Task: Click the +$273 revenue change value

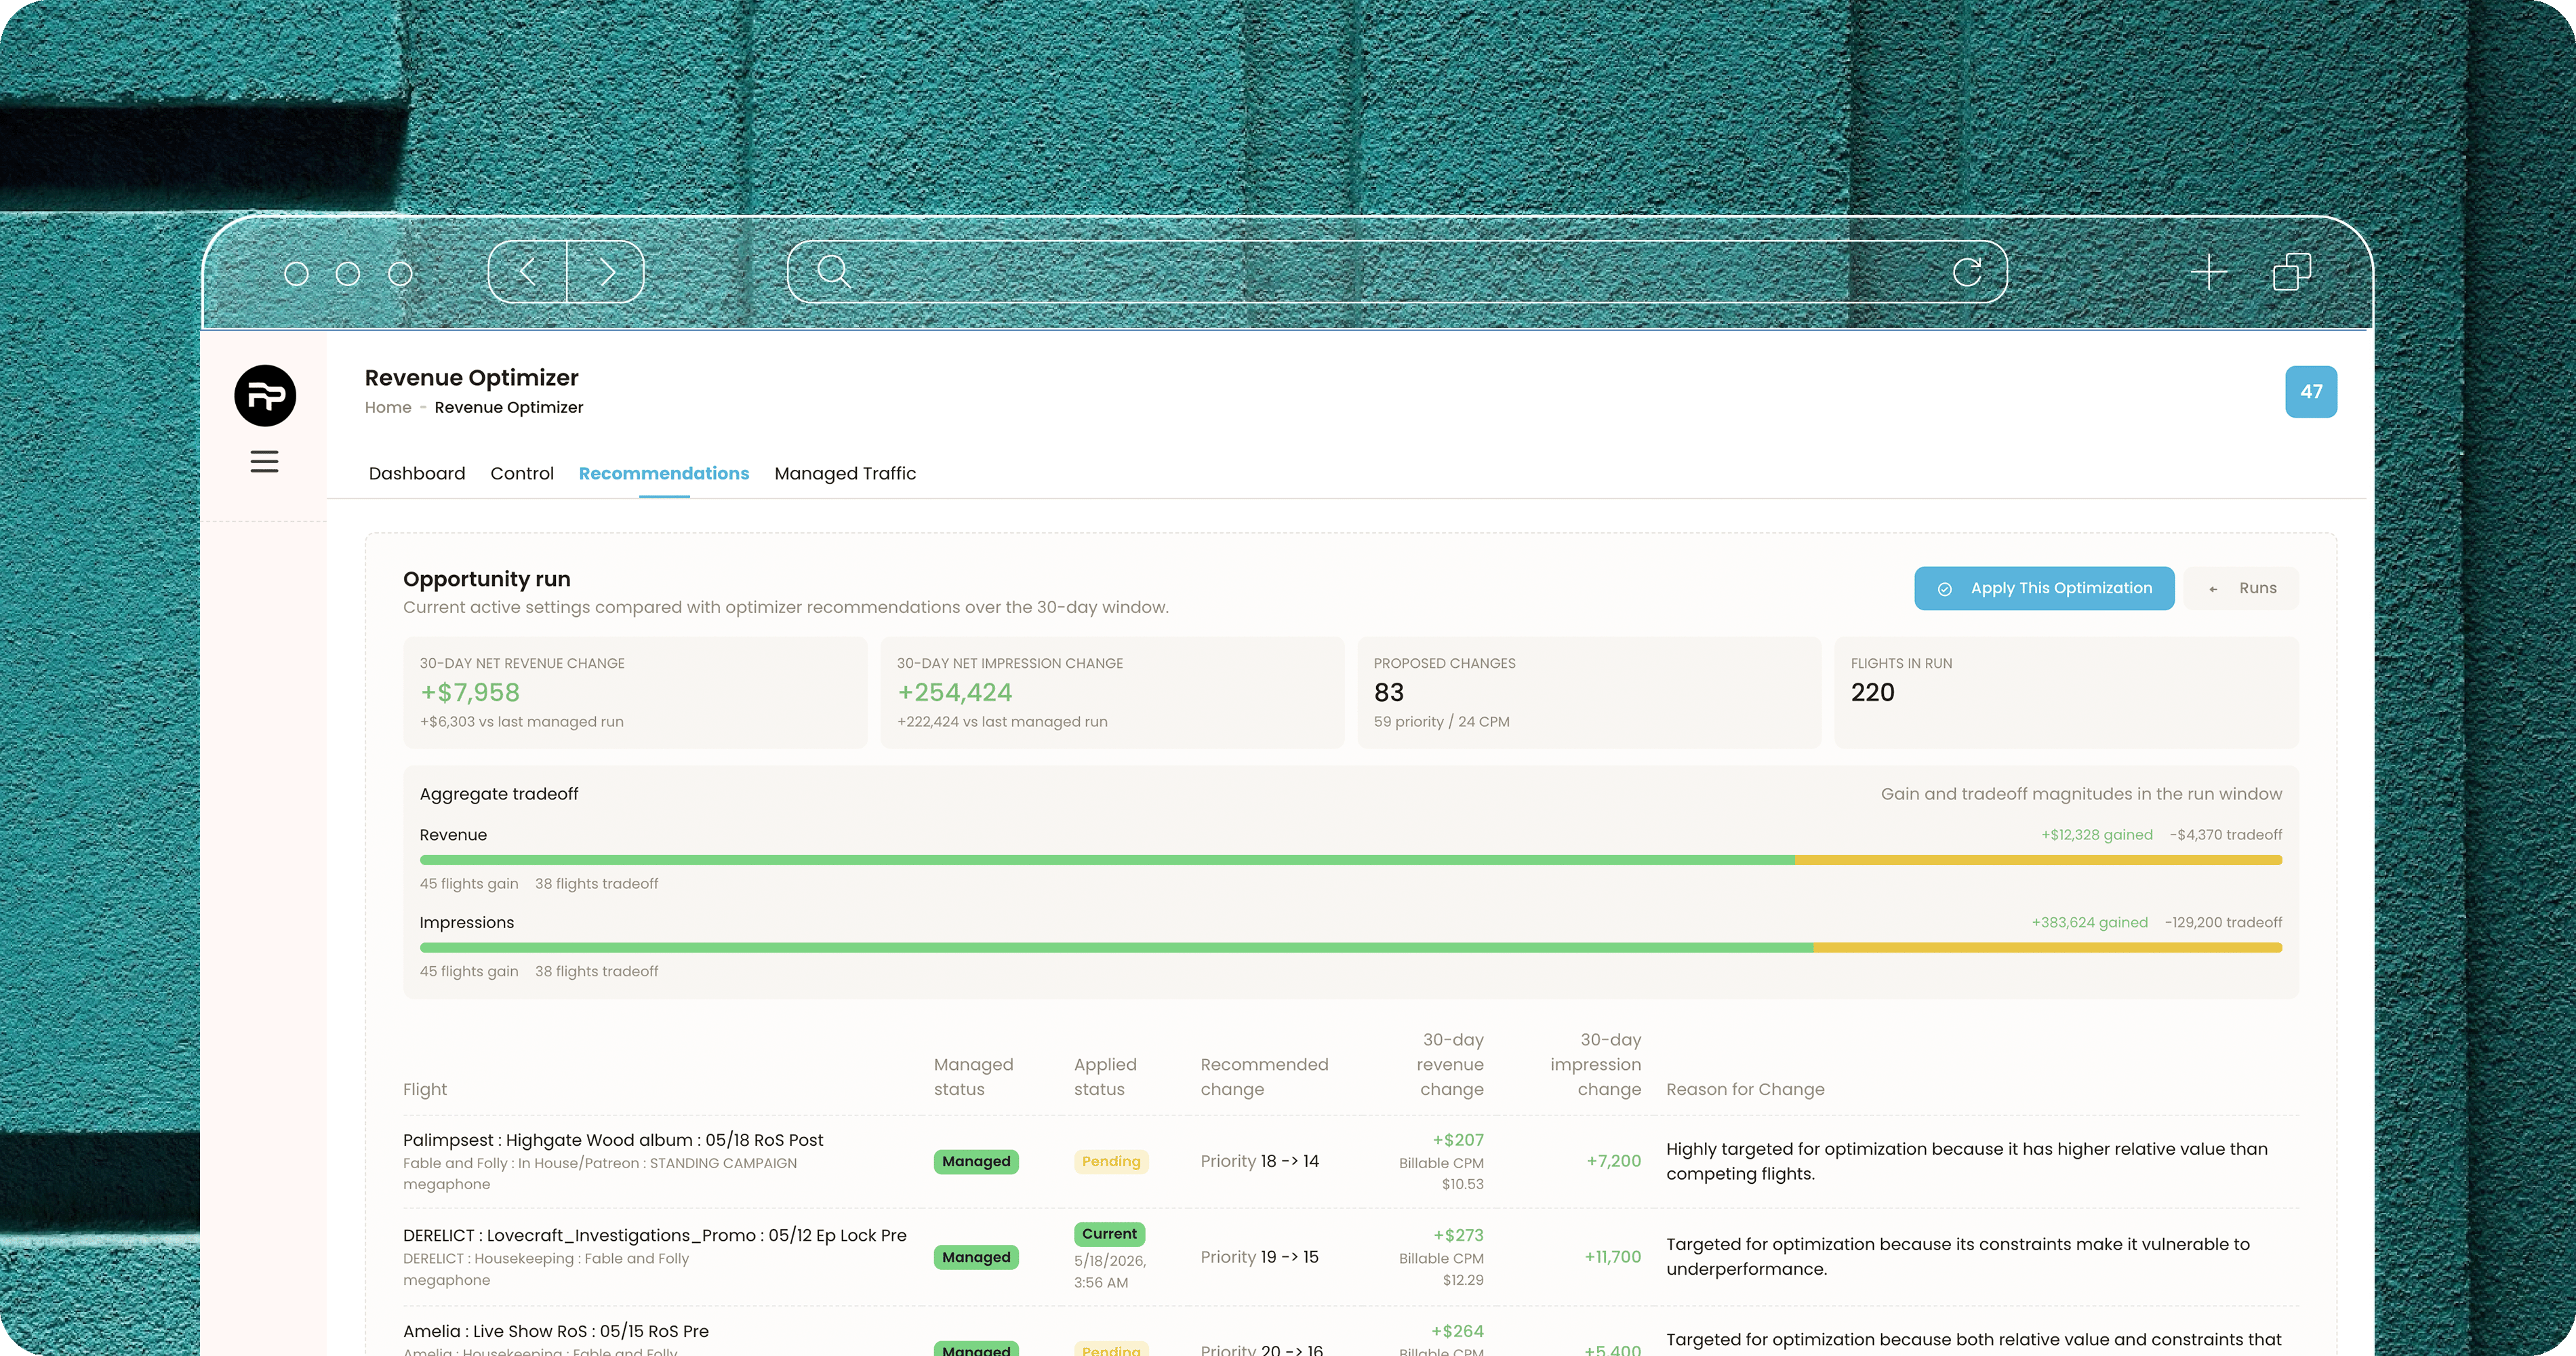Action: pos(1458,1235)
